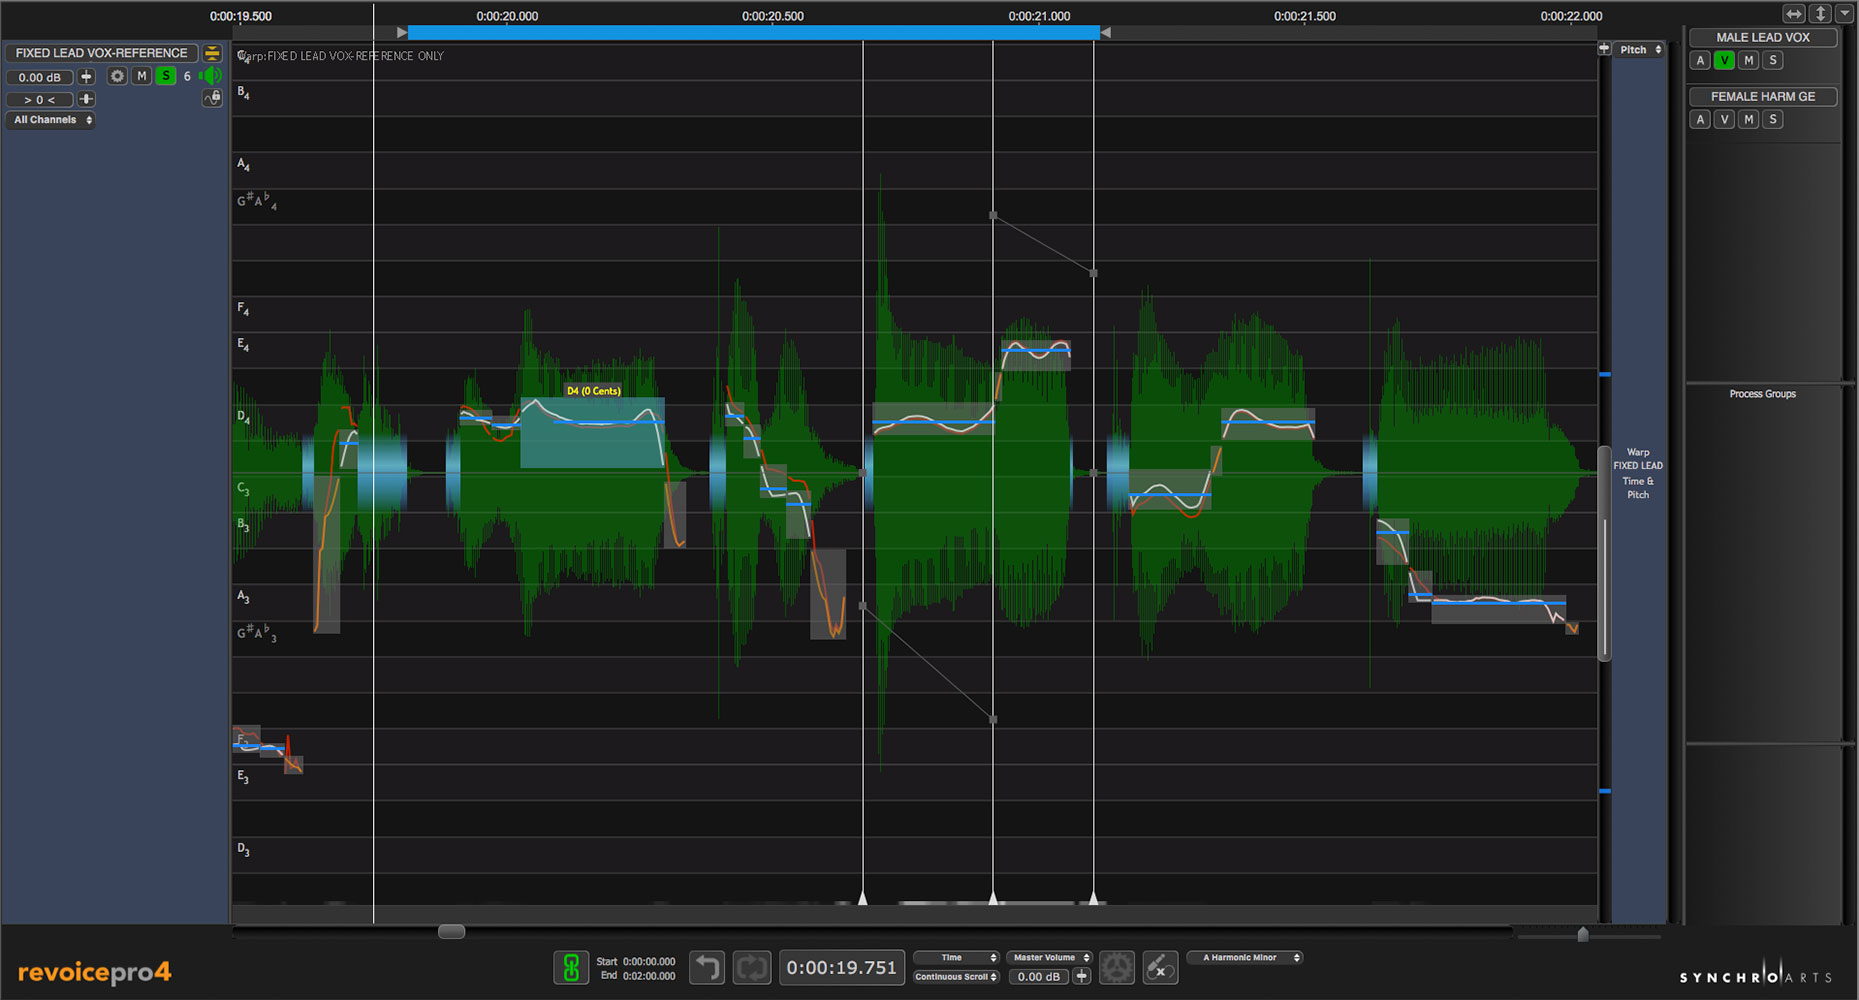Open the top-right down-arrow menu
This screenshot has height=1000, width=1859.
point(1845,13)
